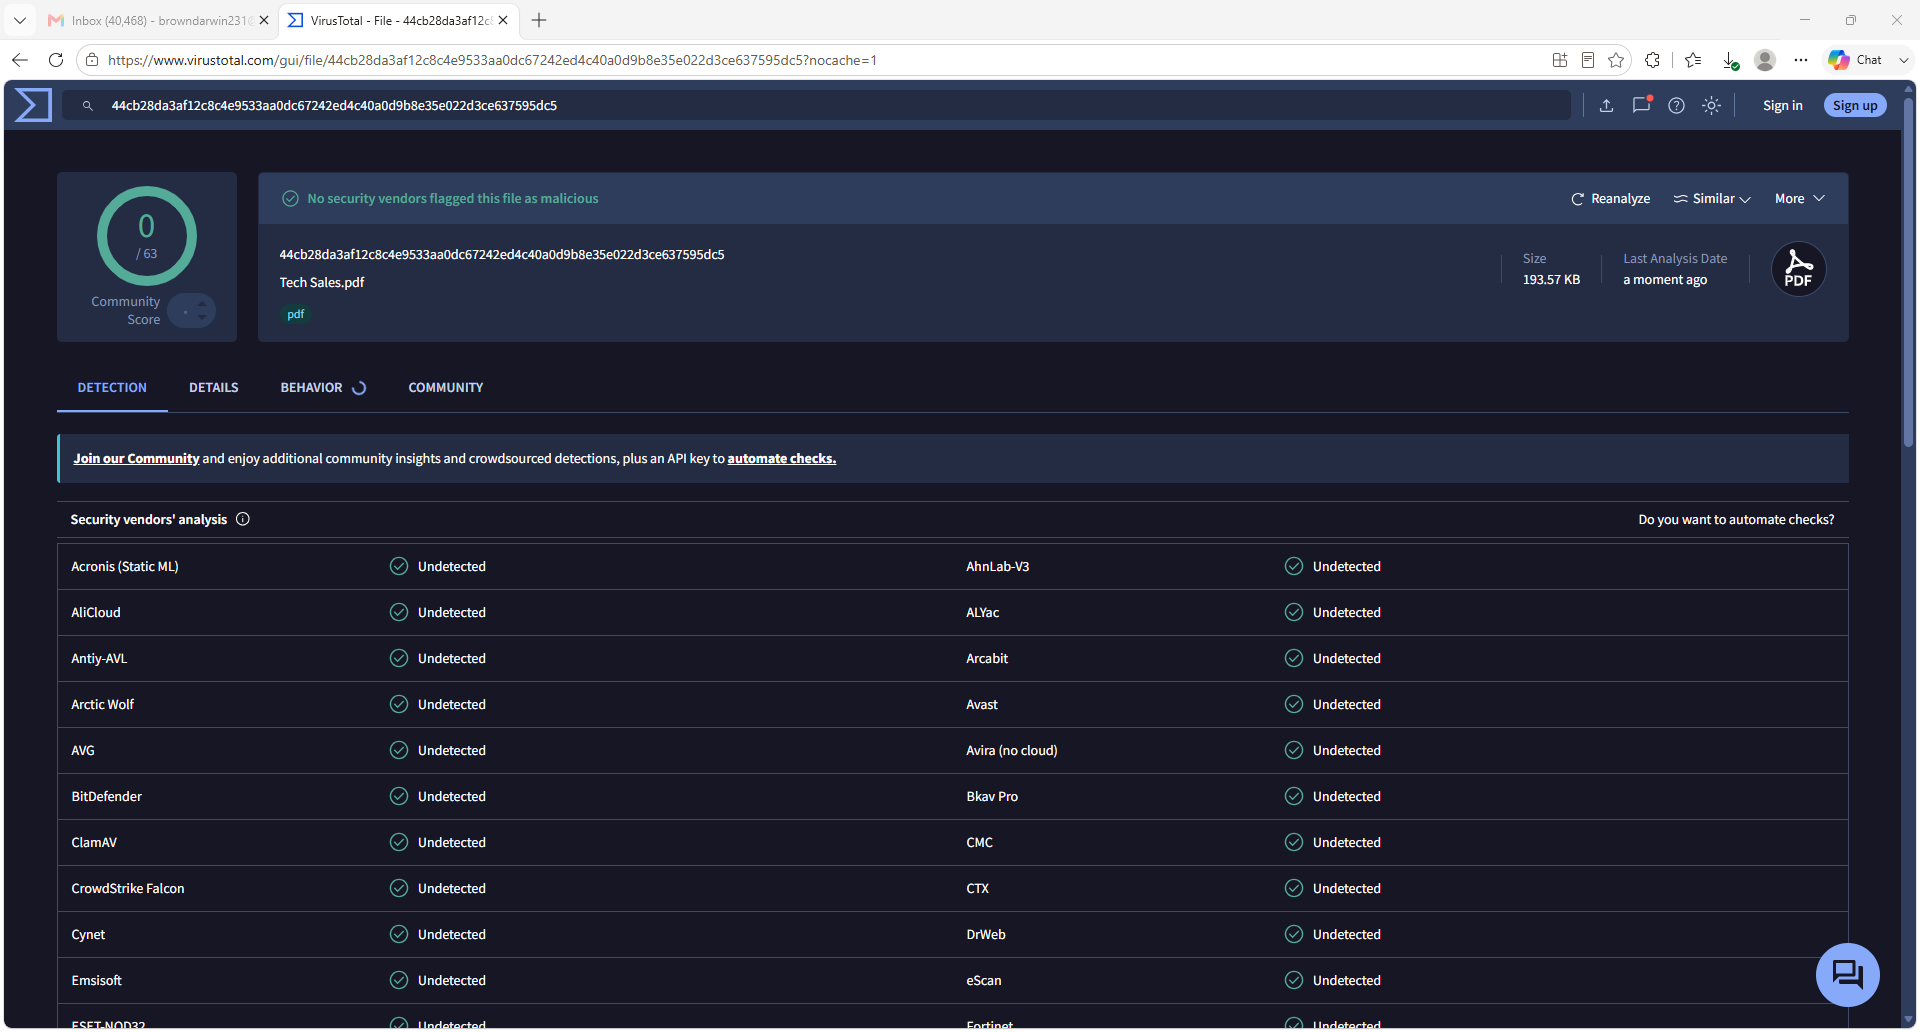
Task: Open the browser downloads icon
Action: [x=1730, y=60]
